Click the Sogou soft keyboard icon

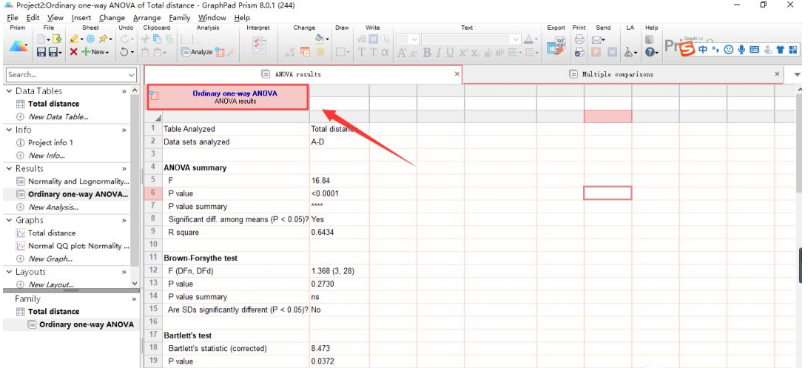point(754,49)
